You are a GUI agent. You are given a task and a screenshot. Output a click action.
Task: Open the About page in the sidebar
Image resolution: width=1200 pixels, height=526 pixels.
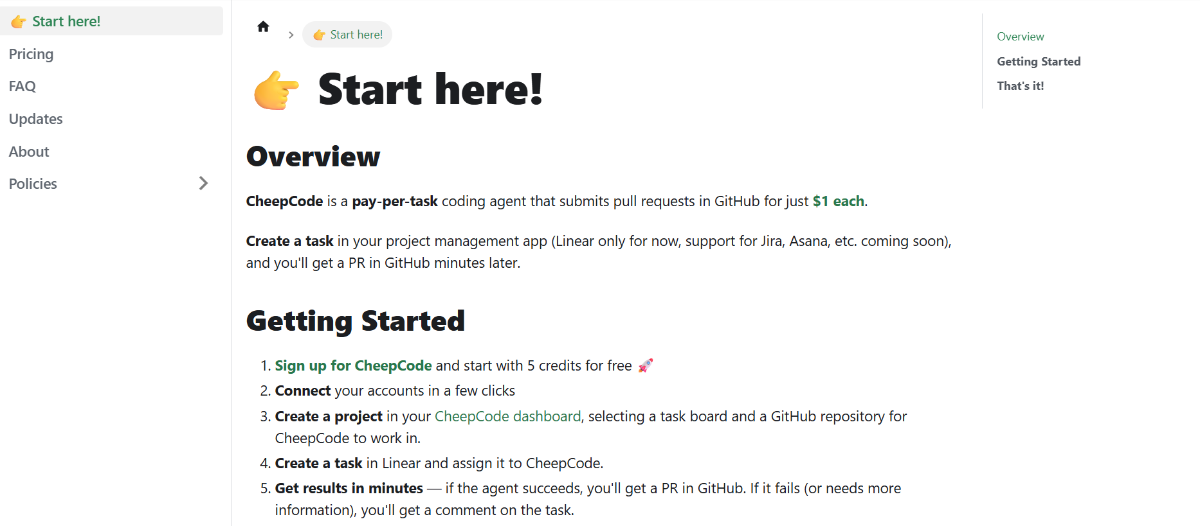click(x=29, y=152)
